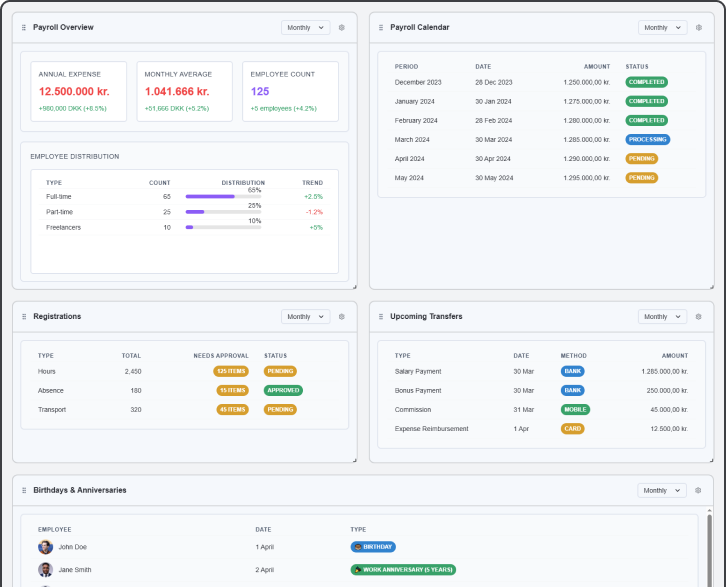The image size is (726, 587).
Task: Click the Freelancers +5% trend
Action: [316, 228]
